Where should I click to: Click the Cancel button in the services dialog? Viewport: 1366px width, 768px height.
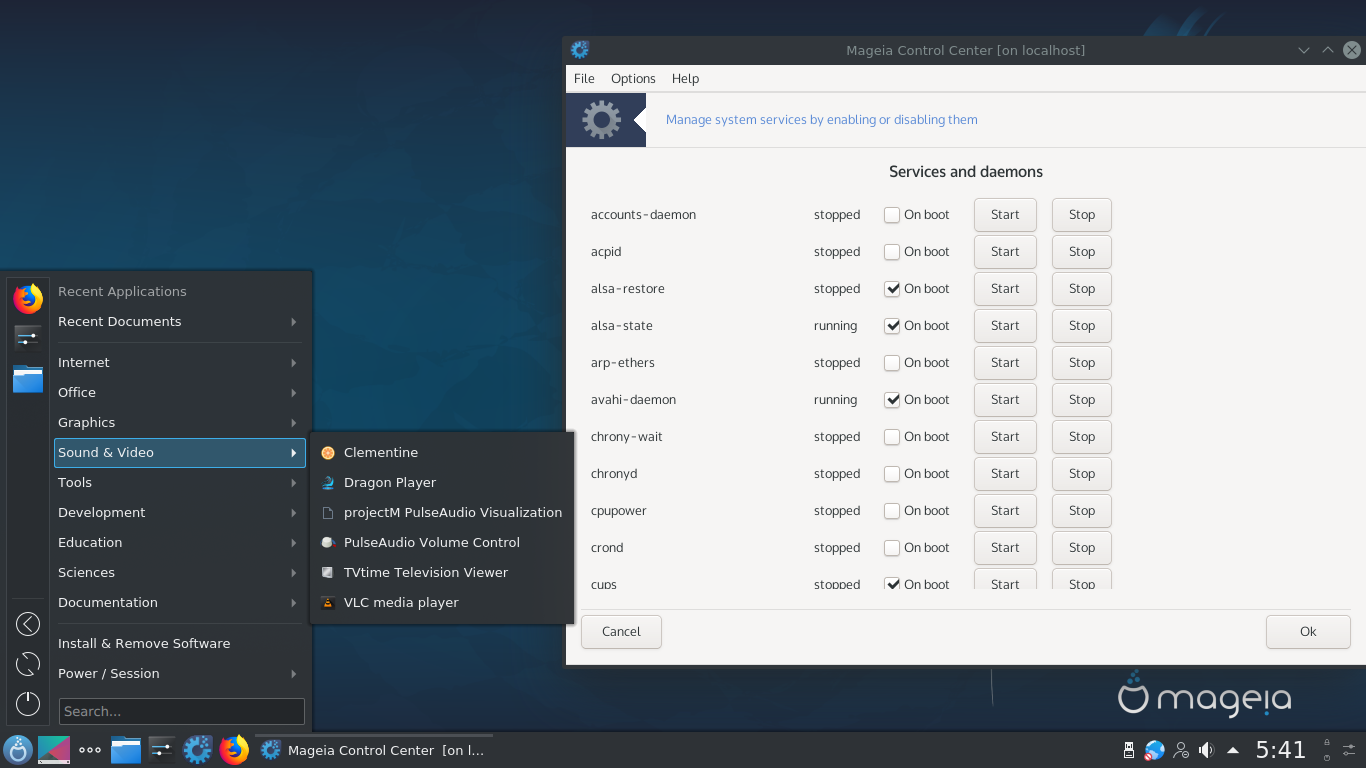[621, 632]
